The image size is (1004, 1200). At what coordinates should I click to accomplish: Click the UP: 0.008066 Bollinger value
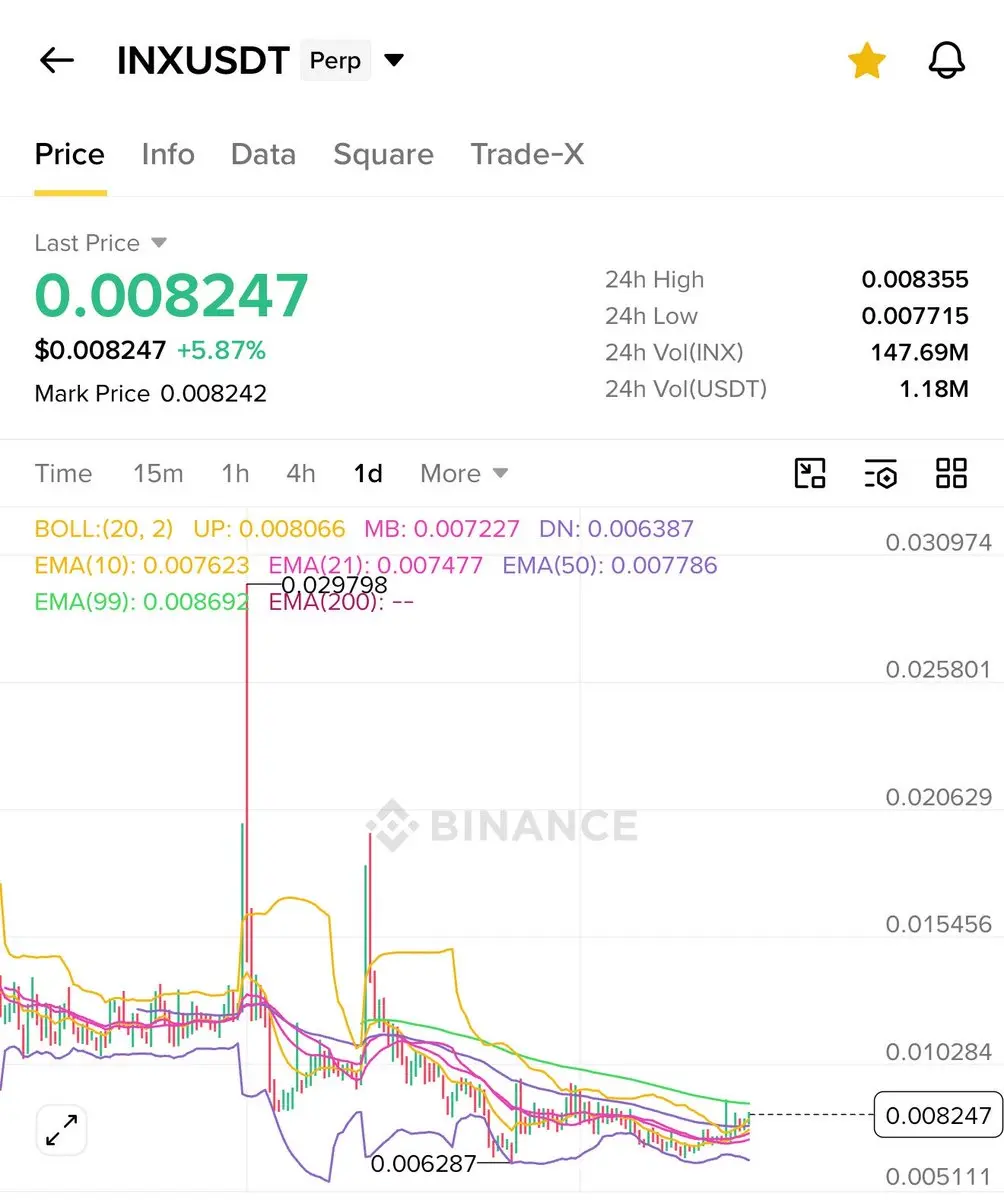[x=269, y=529]
